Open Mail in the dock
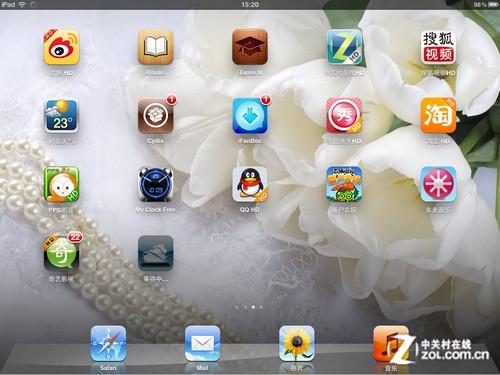Viewport: 500px width, 375px height. 203,344
